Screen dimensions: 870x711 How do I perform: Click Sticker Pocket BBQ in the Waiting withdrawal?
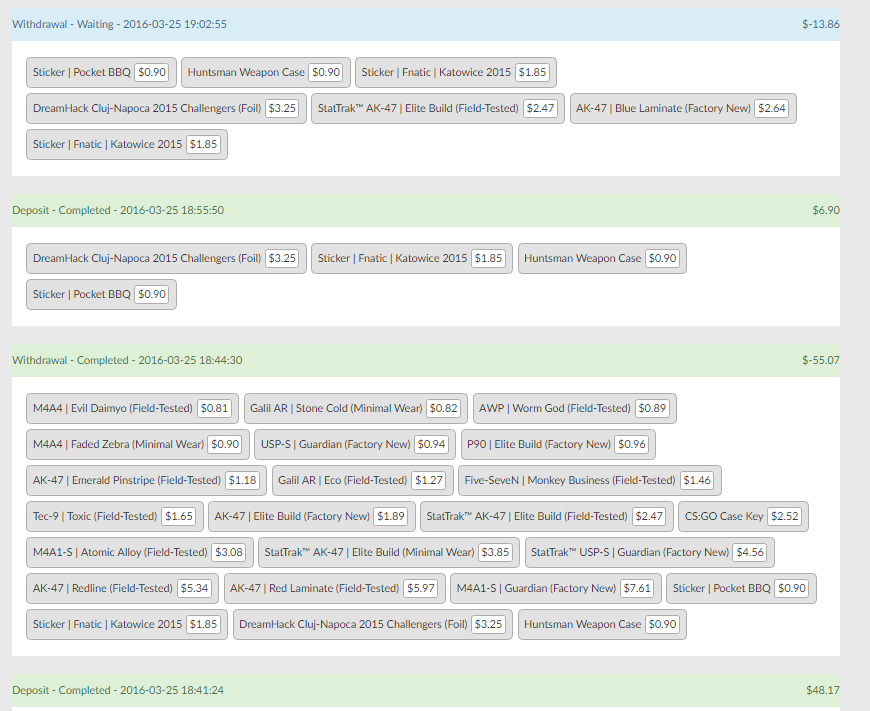coord(101,72)
